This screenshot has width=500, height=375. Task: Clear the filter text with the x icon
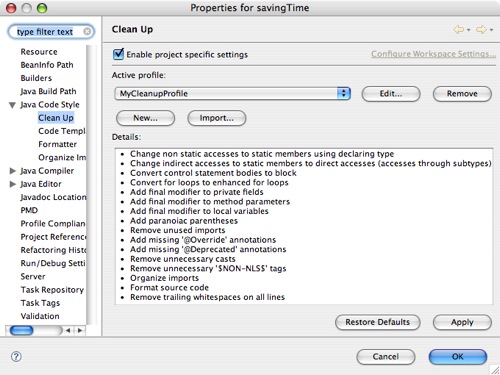87,32
